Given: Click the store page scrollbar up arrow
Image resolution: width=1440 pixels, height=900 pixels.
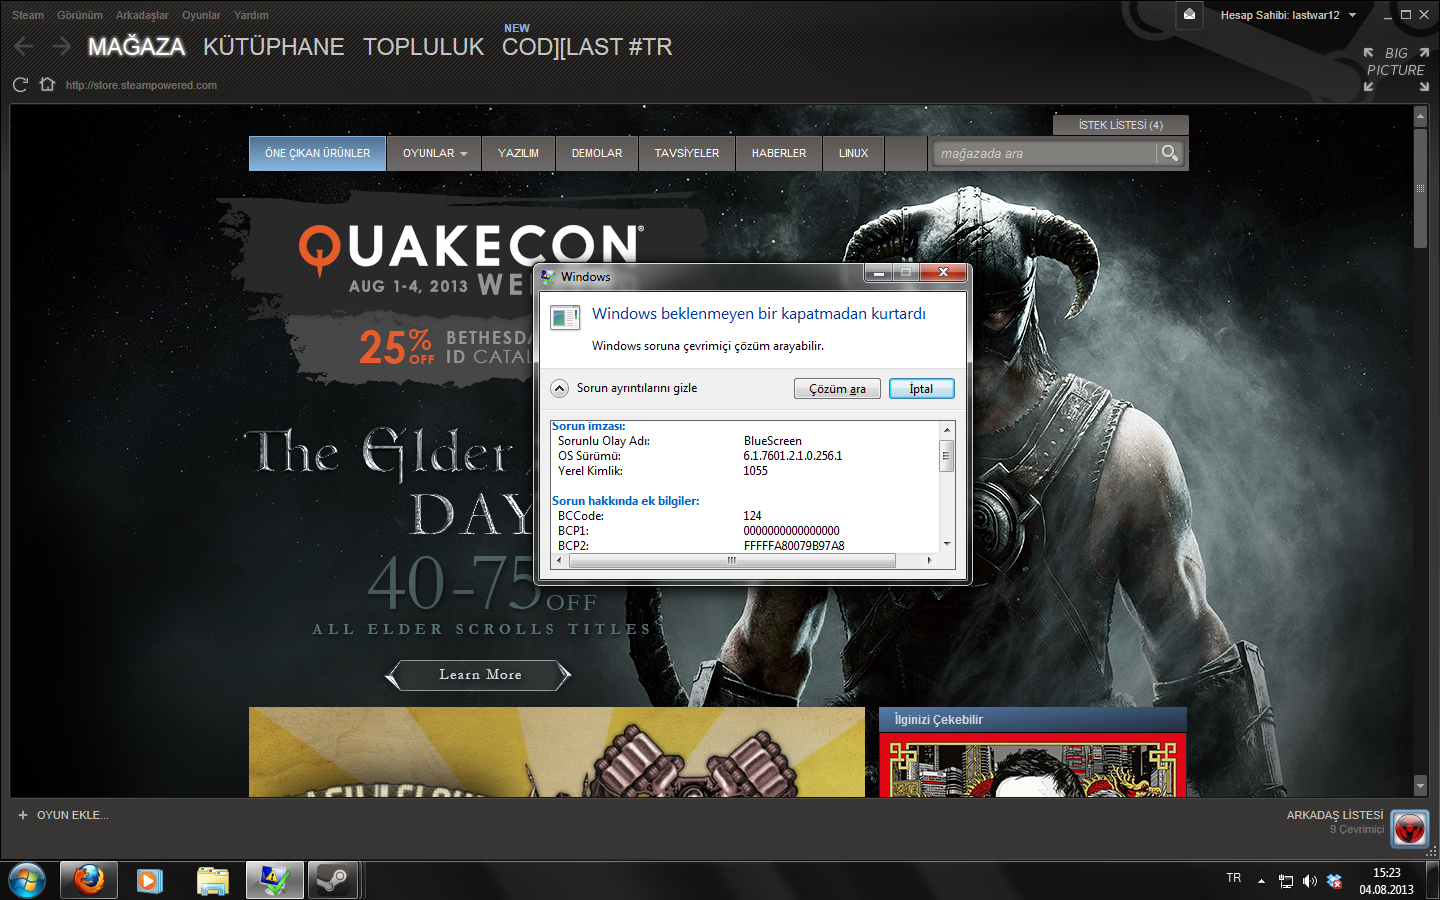Looking at the screenshot, I should point(1420,117).
